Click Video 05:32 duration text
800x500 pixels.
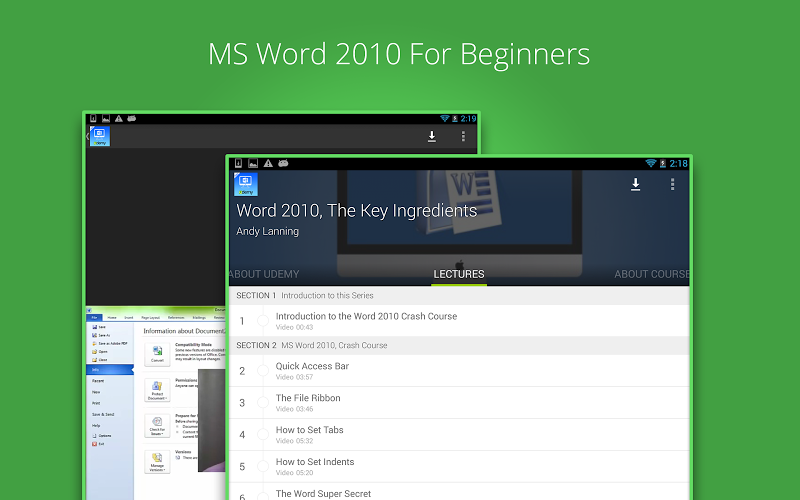pyautogui.click(x=294, y=441)
